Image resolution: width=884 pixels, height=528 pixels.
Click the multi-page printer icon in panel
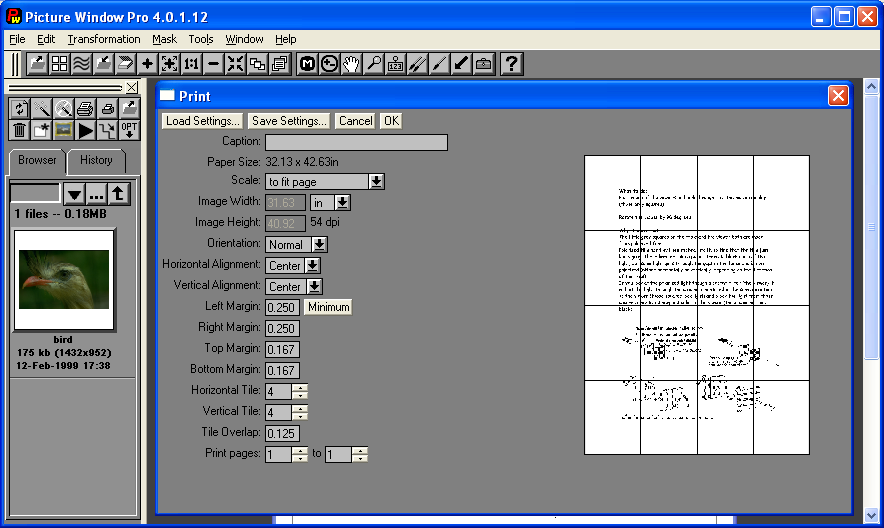pos(85,108)
